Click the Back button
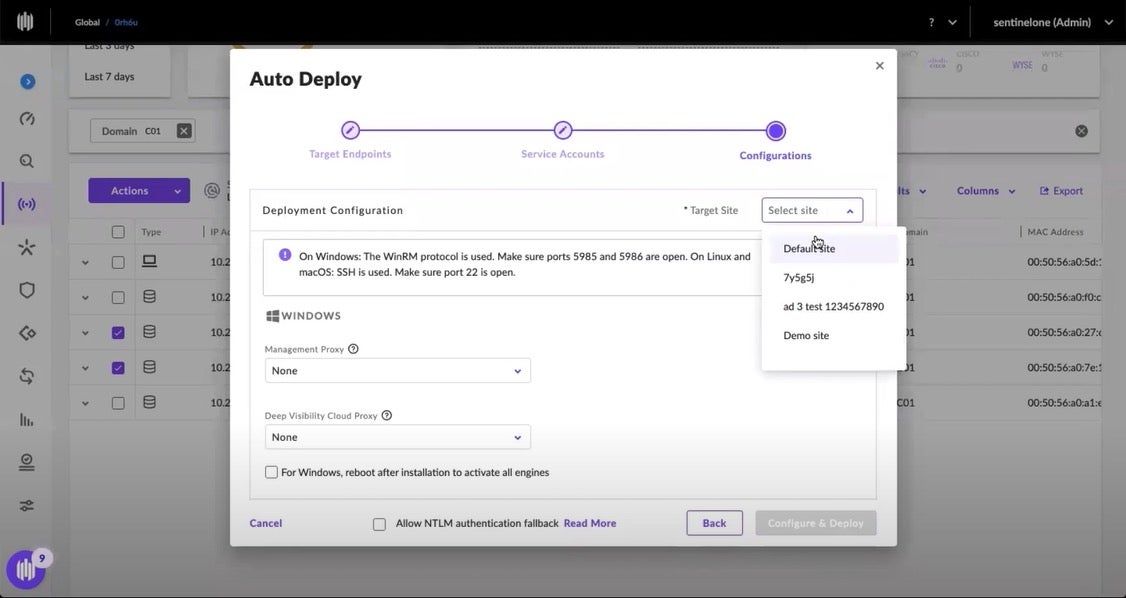Viewport: 1126px width, 598px height. pos(714,523)
